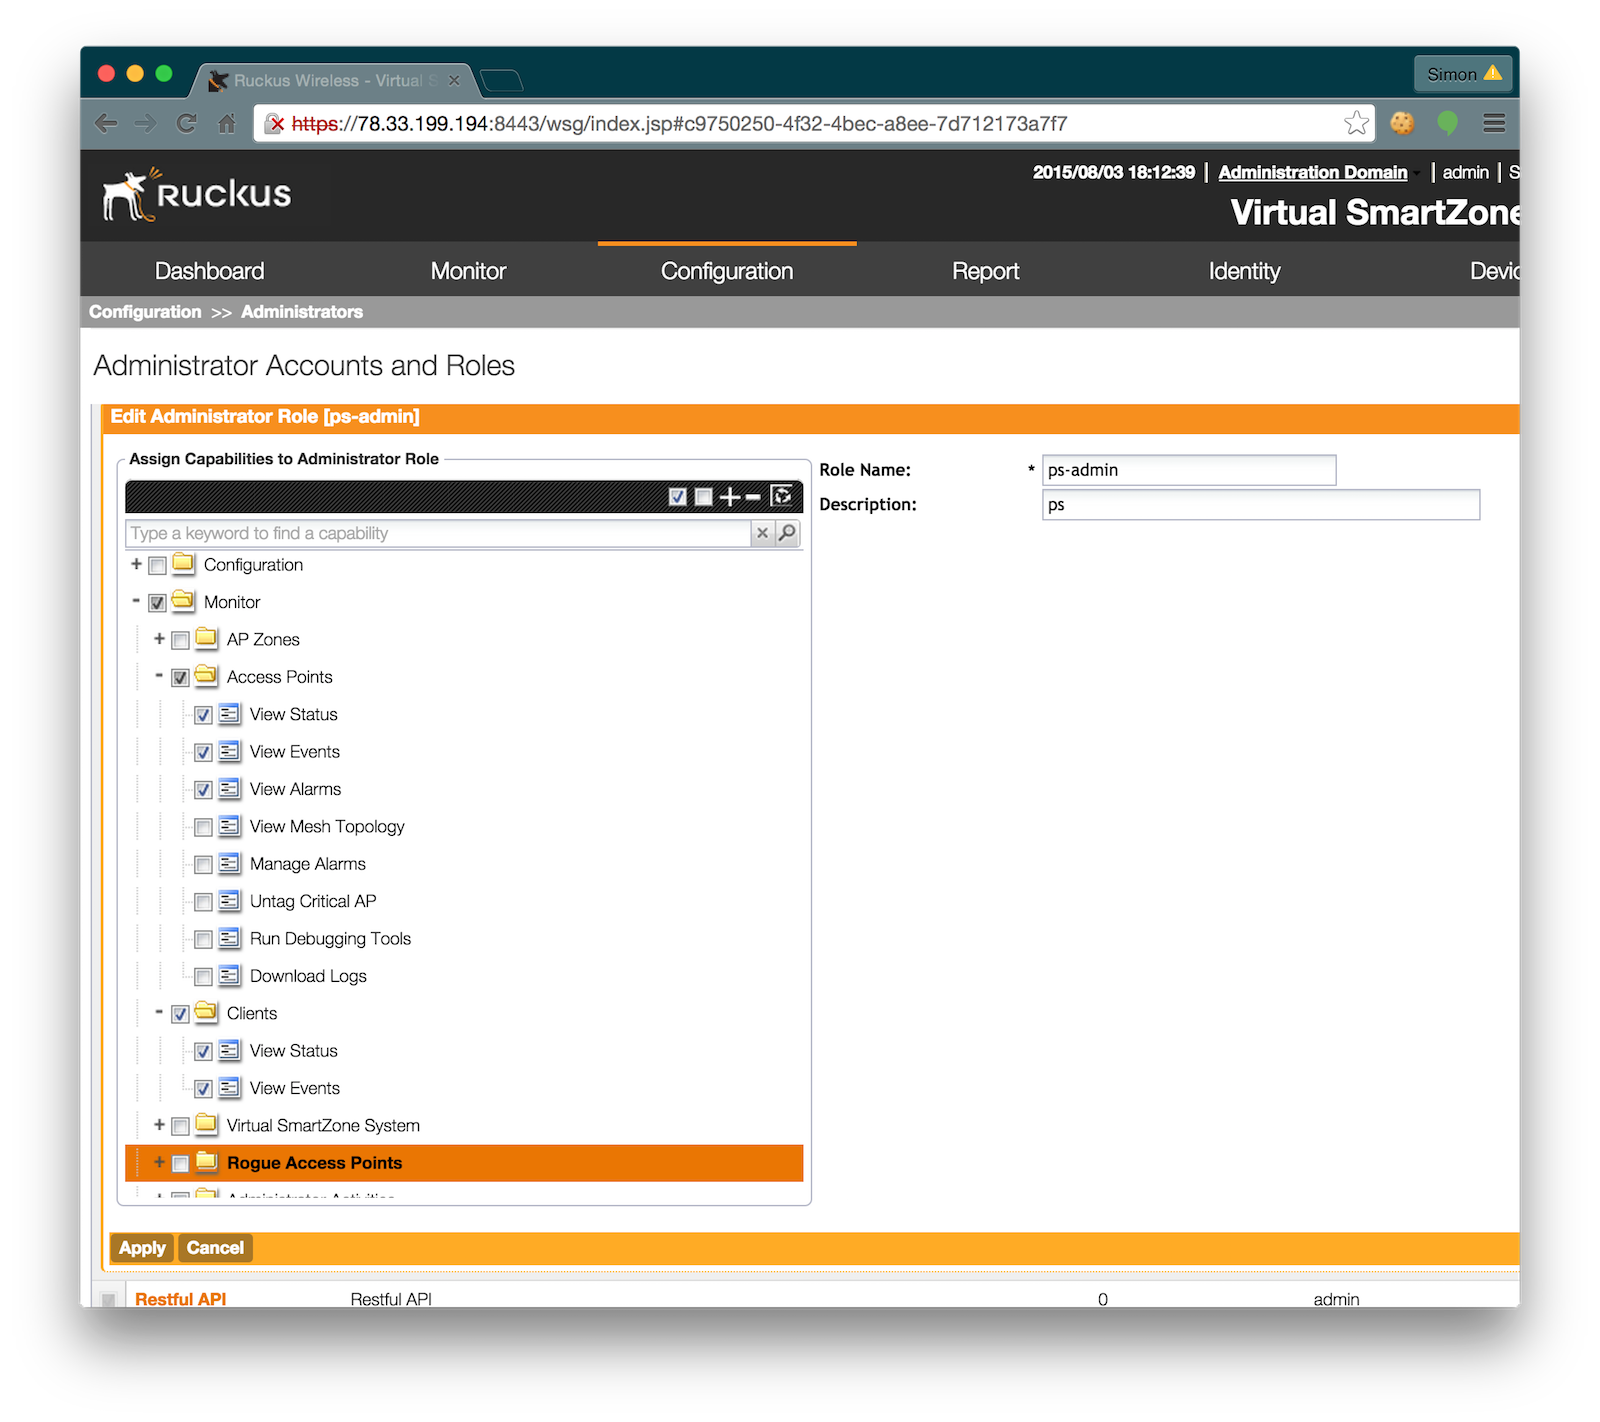This screenshot has width=1600, height=1422.
Task: Enable the Manage Alarms checkbox
Action: pyautogui.click(x=203, y=865)
